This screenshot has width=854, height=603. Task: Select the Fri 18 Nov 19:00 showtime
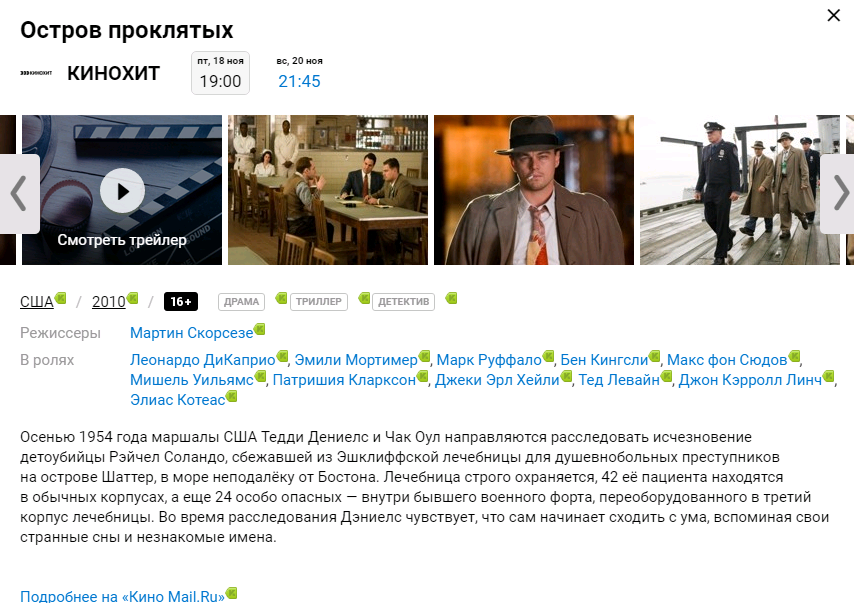point(220,73)
